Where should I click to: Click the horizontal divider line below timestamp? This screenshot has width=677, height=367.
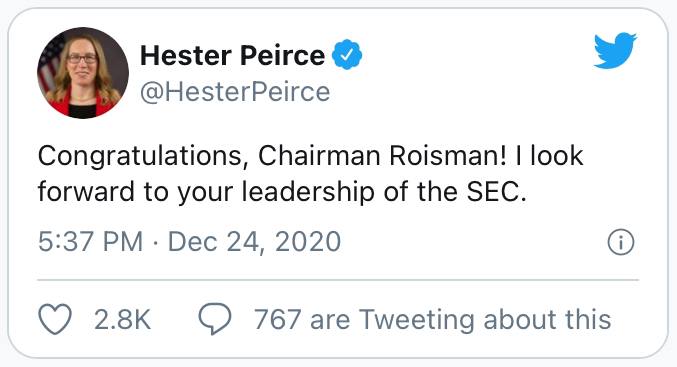pos(338,280)
